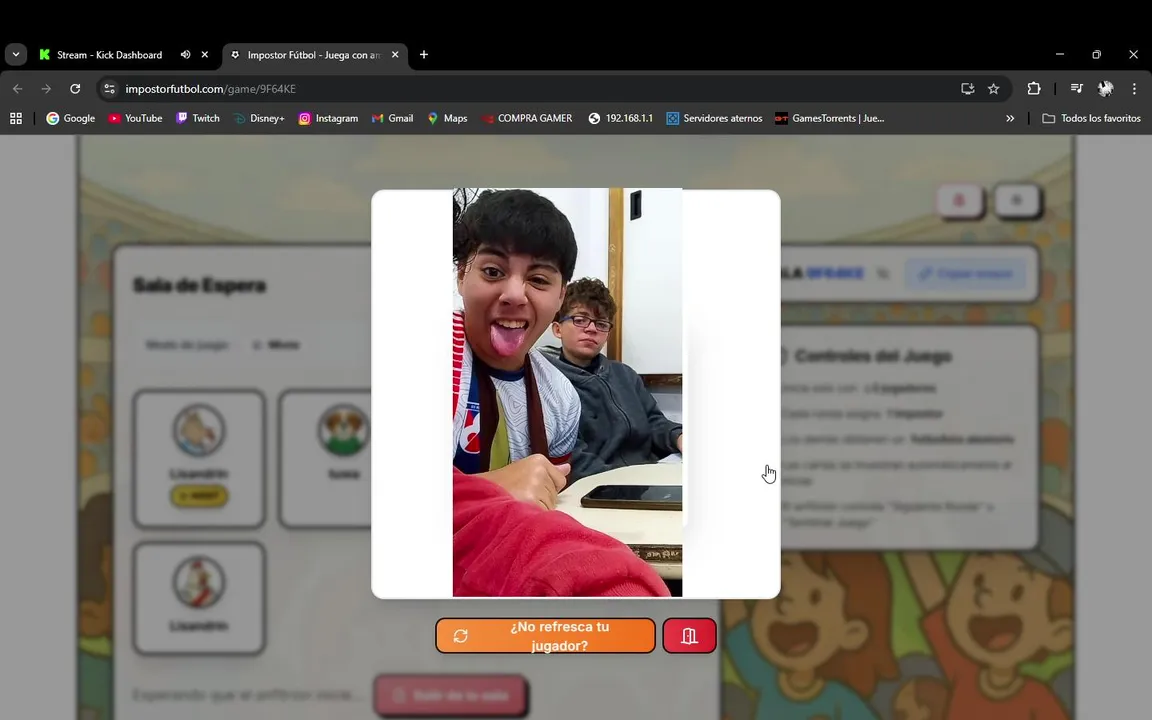Bookmark this page with the star
Viewport: 1152px width, 720px height.
[x=993, y=89]
